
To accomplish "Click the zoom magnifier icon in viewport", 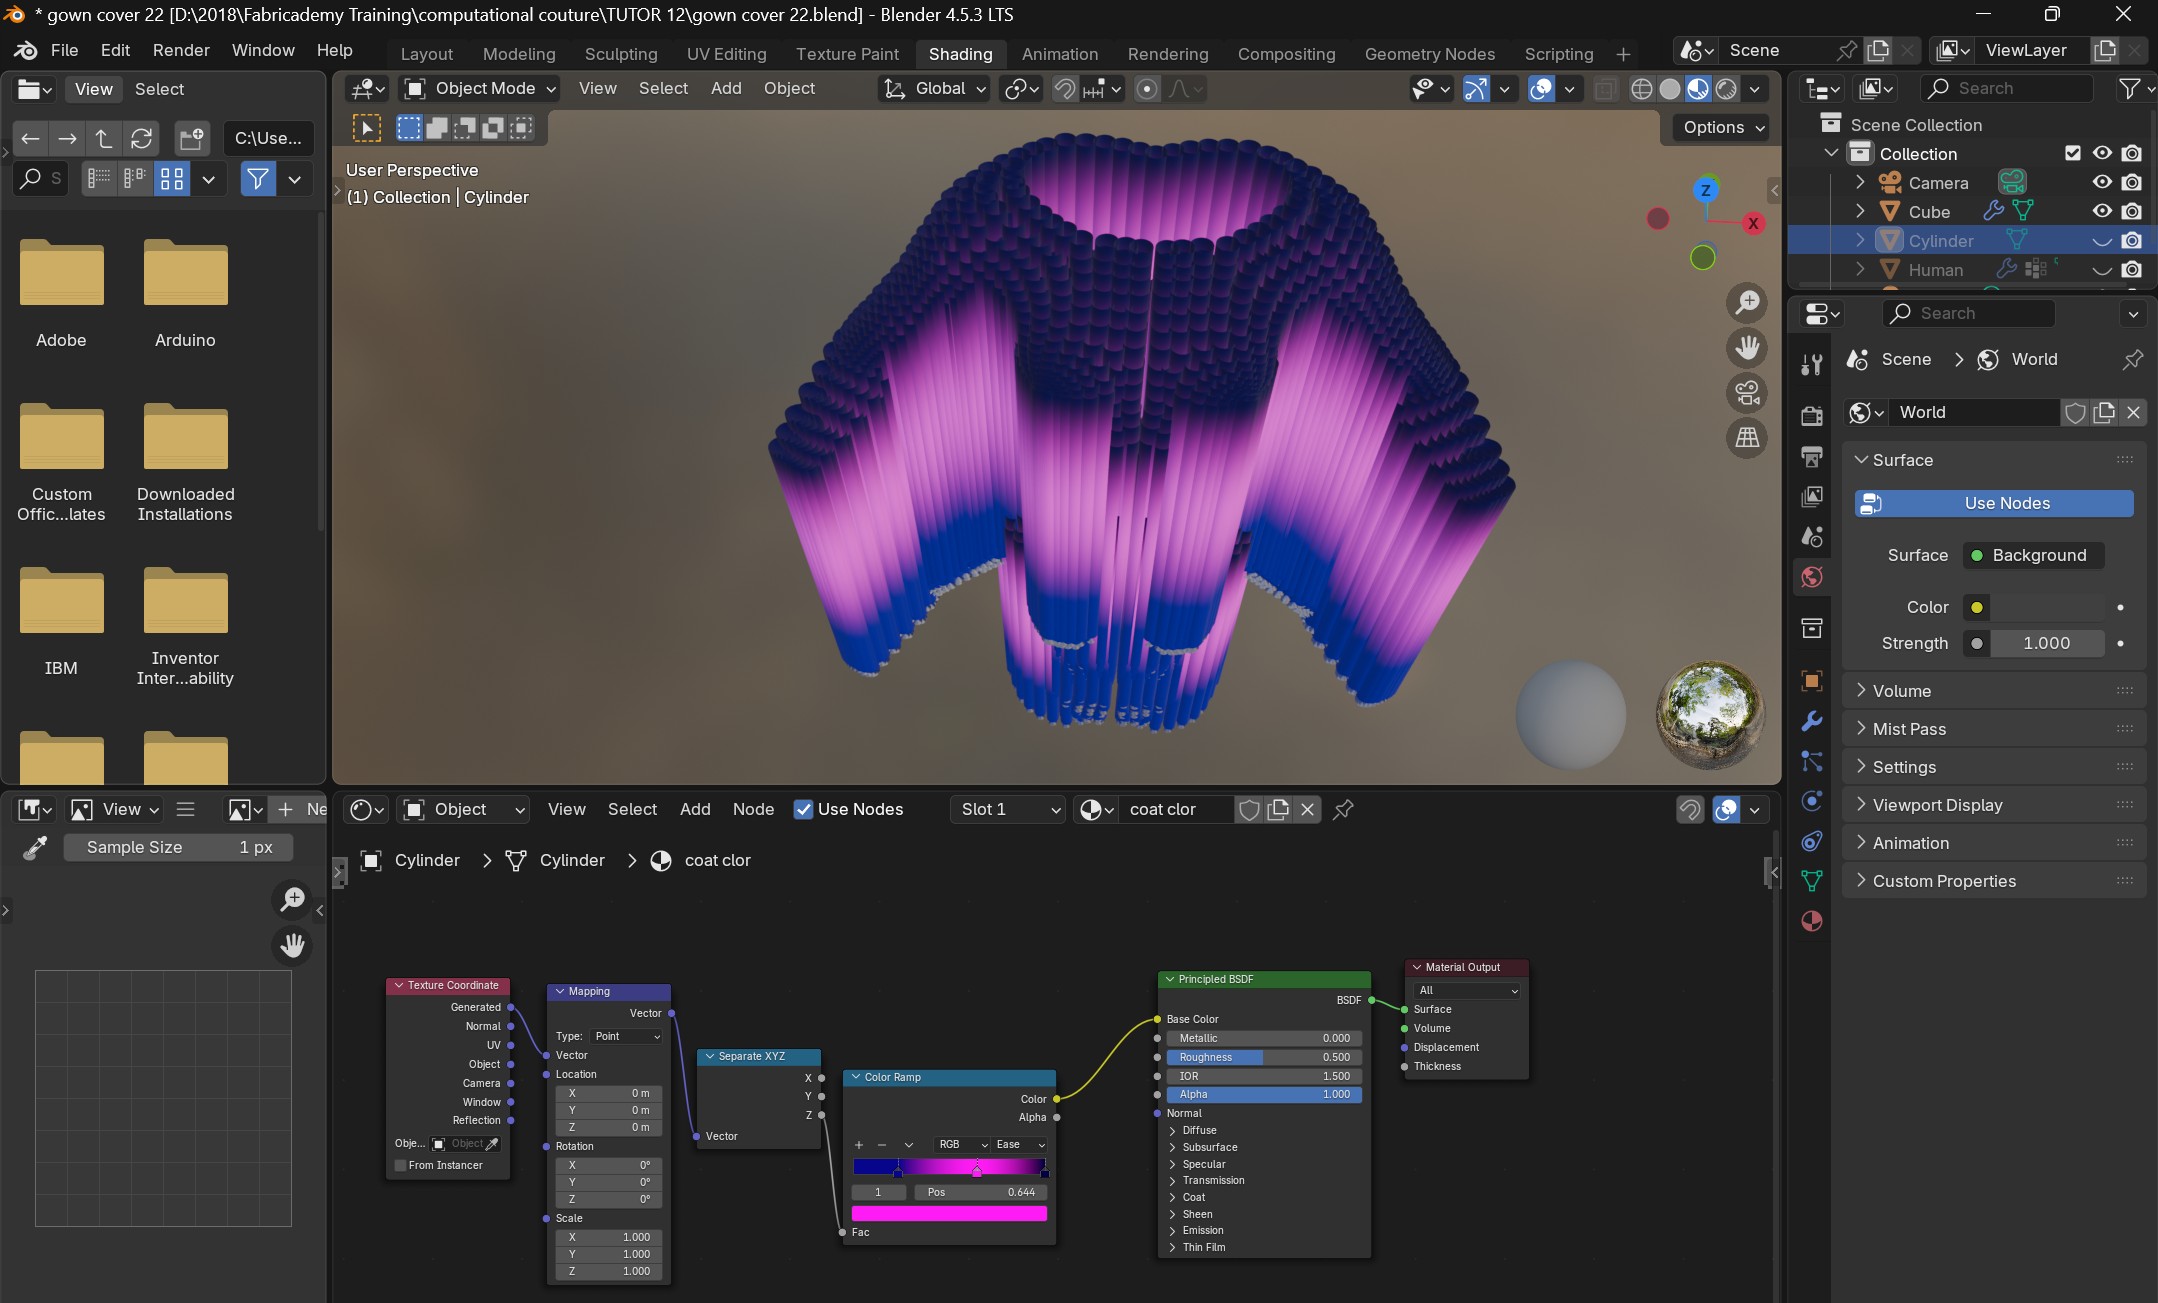I will 1747,302.
